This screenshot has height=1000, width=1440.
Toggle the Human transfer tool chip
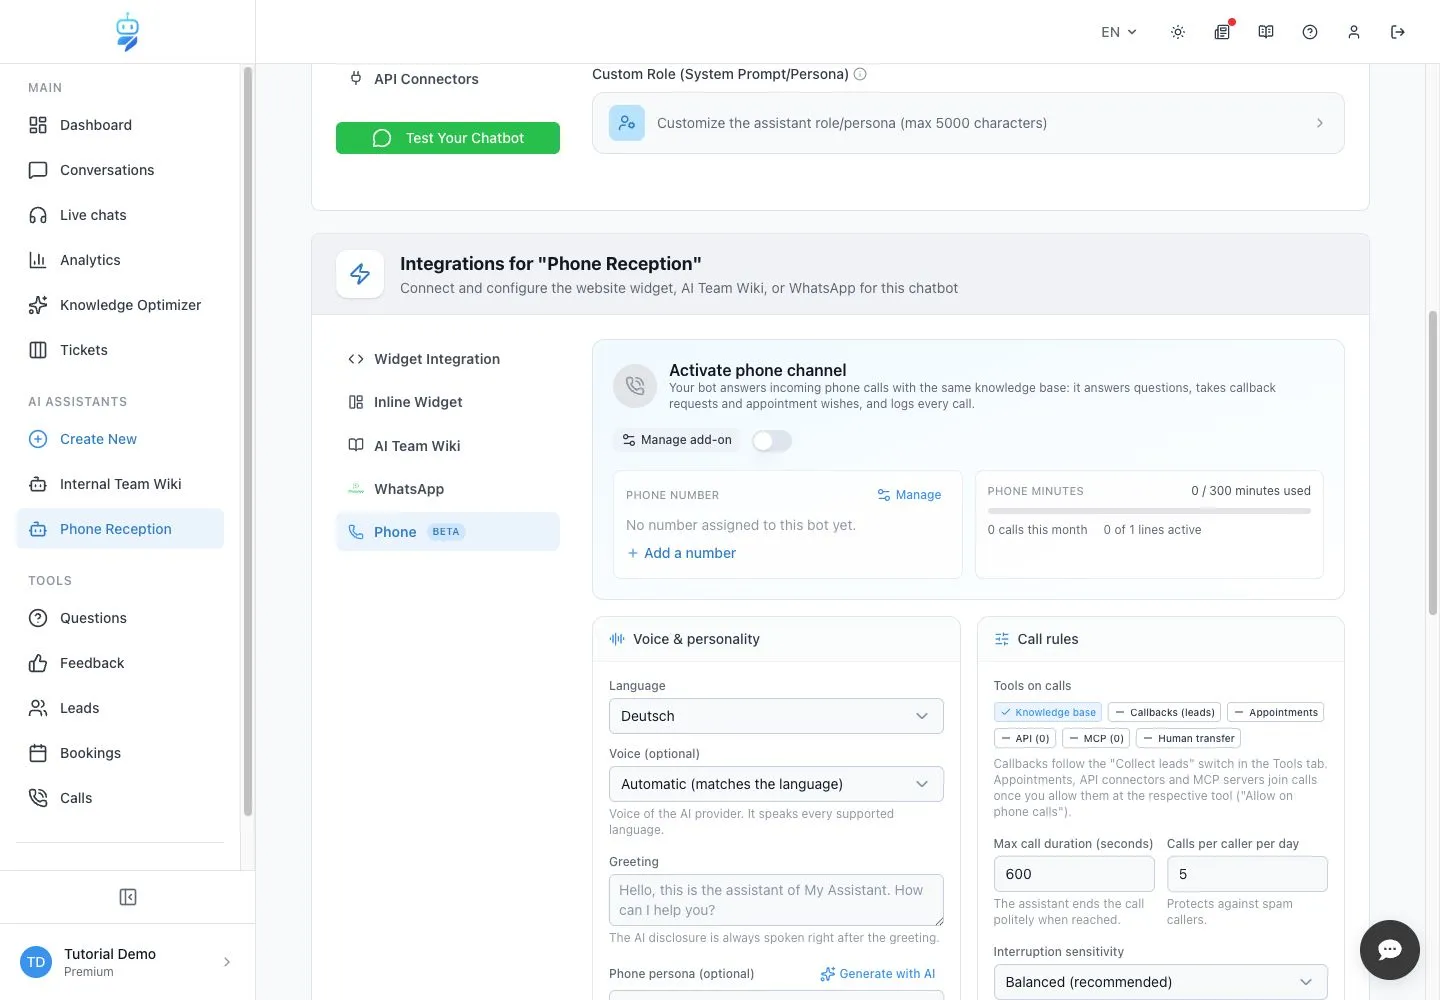(x=1188, y=738)
